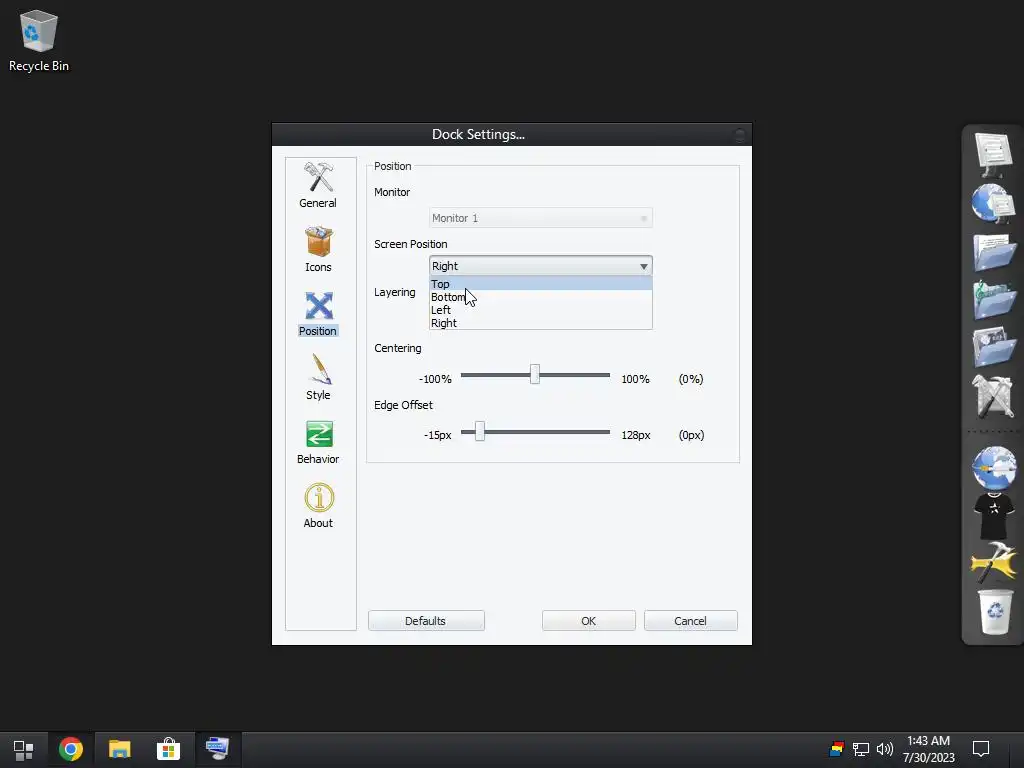Choose Right option in the dropdown list
The height and width of the screenshot is (768, 1024).
(x=541, y=323)
